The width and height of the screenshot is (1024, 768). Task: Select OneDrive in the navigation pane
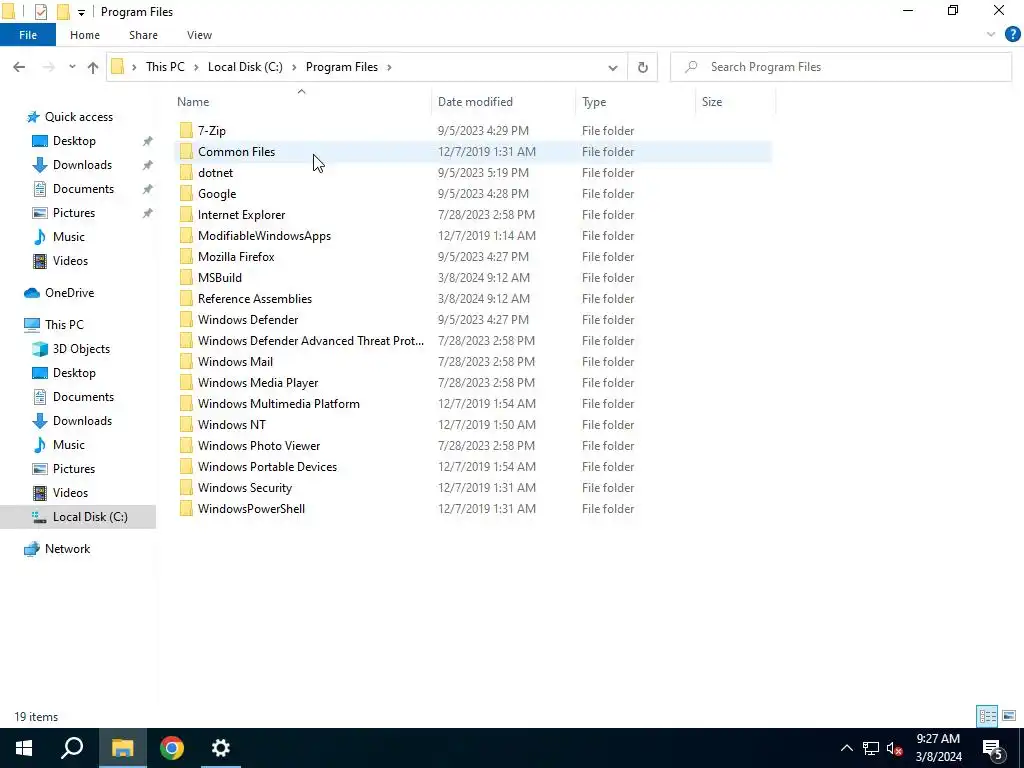[x=69, y=293]
